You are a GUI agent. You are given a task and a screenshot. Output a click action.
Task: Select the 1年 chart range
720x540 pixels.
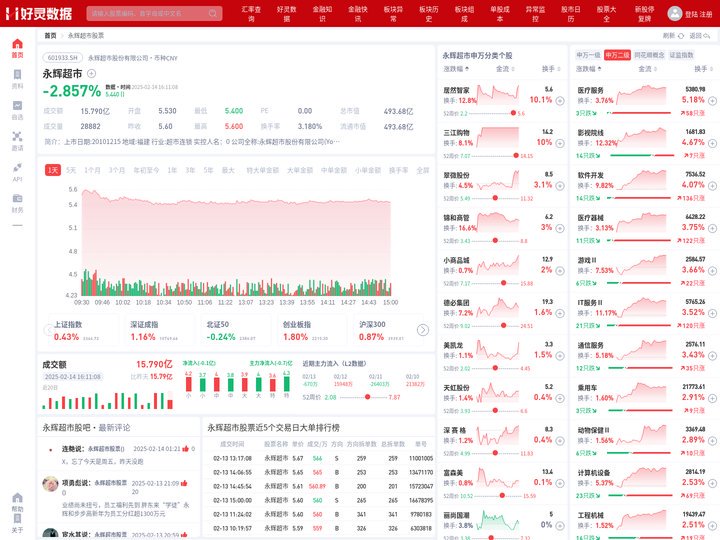coord(172,170)
